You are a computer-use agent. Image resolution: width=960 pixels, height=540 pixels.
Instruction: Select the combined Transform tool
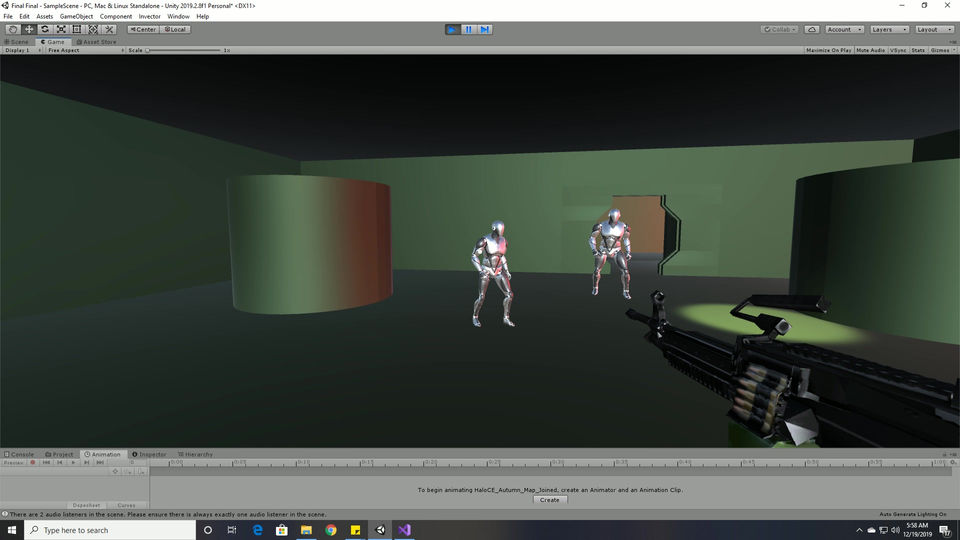[93, 29]
